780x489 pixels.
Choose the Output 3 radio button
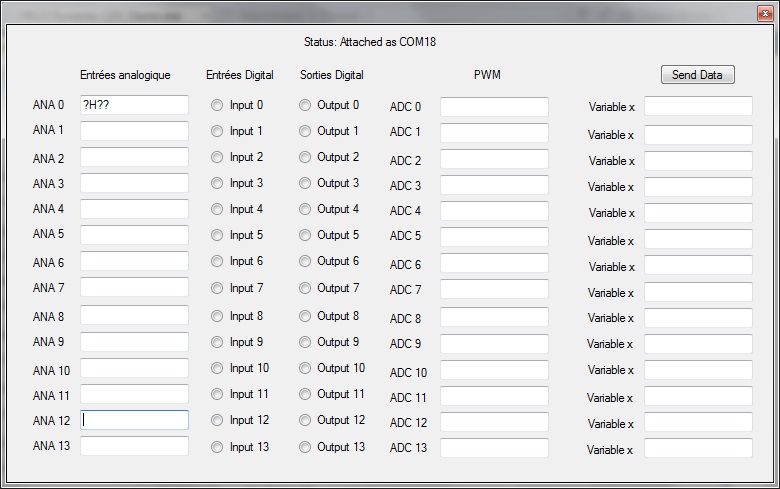(x=305, y=184)
